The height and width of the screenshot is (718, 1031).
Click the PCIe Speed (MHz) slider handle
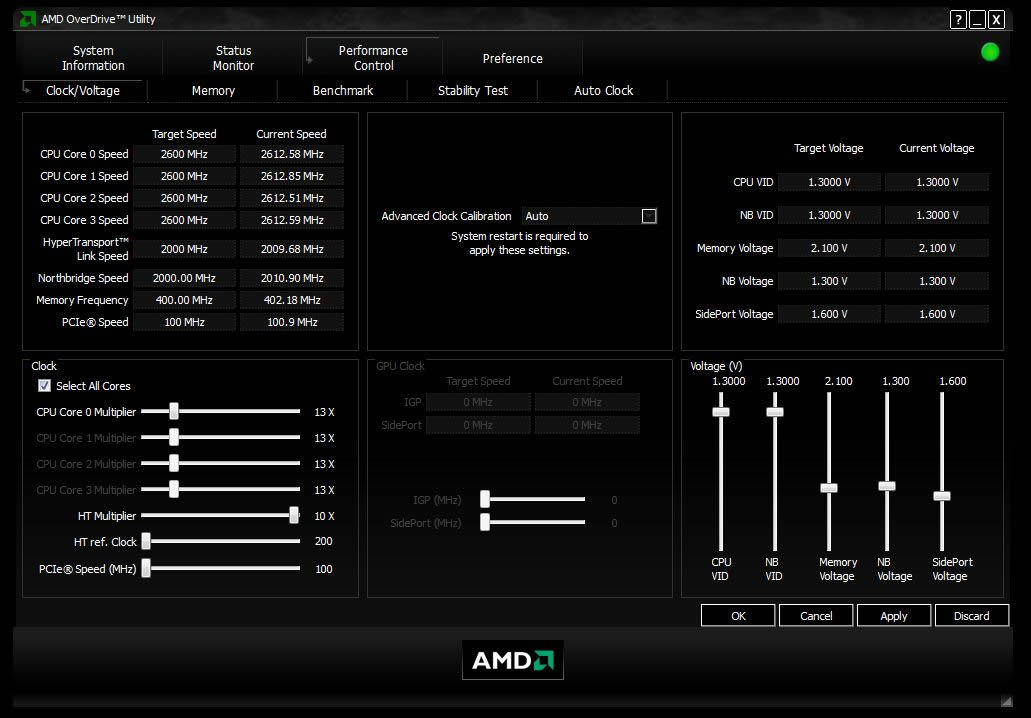(146, 568)
